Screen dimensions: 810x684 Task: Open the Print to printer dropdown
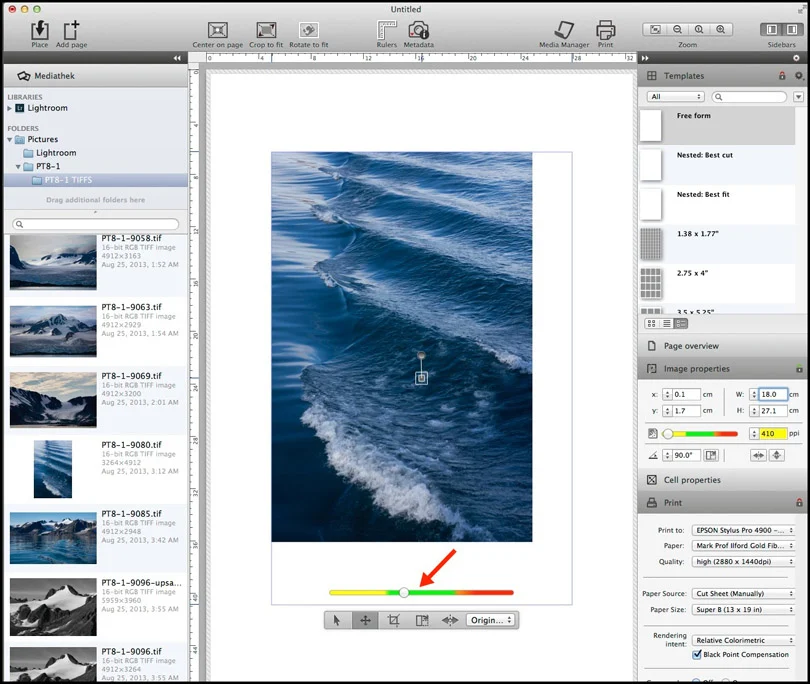(x=743, y=530)
